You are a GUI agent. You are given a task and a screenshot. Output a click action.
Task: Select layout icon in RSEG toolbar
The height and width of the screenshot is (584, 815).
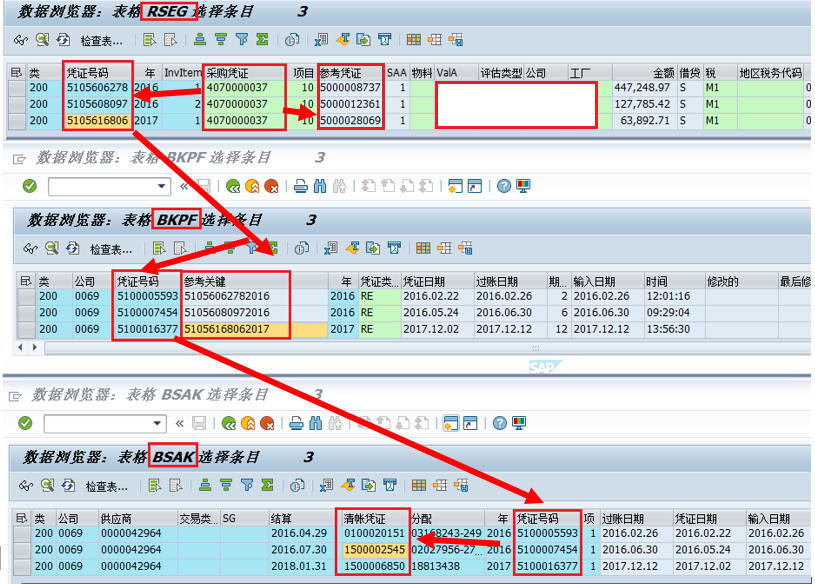pyautogui.click(x=435, y=40)
